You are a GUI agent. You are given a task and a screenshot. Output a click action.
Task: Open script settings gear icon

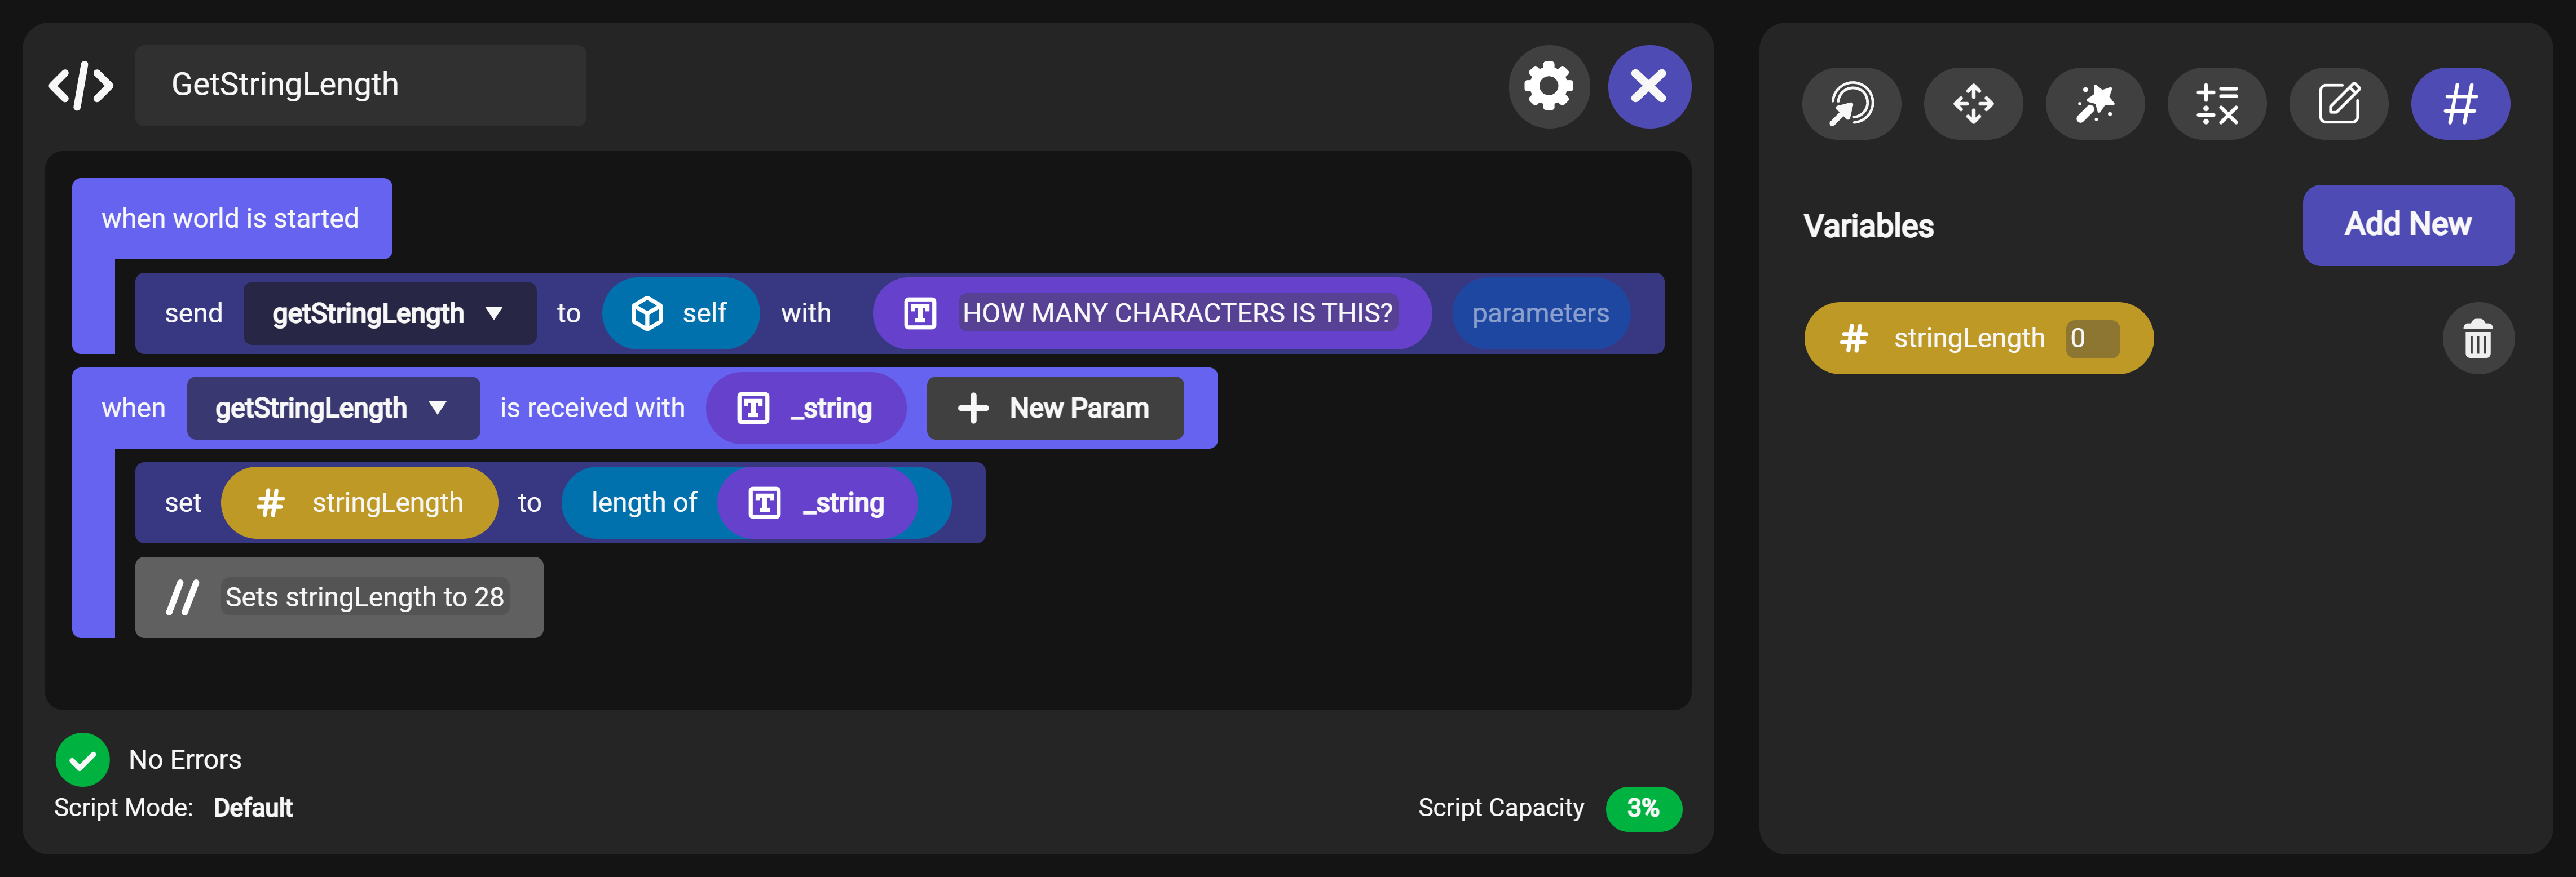coord(1548,87)
